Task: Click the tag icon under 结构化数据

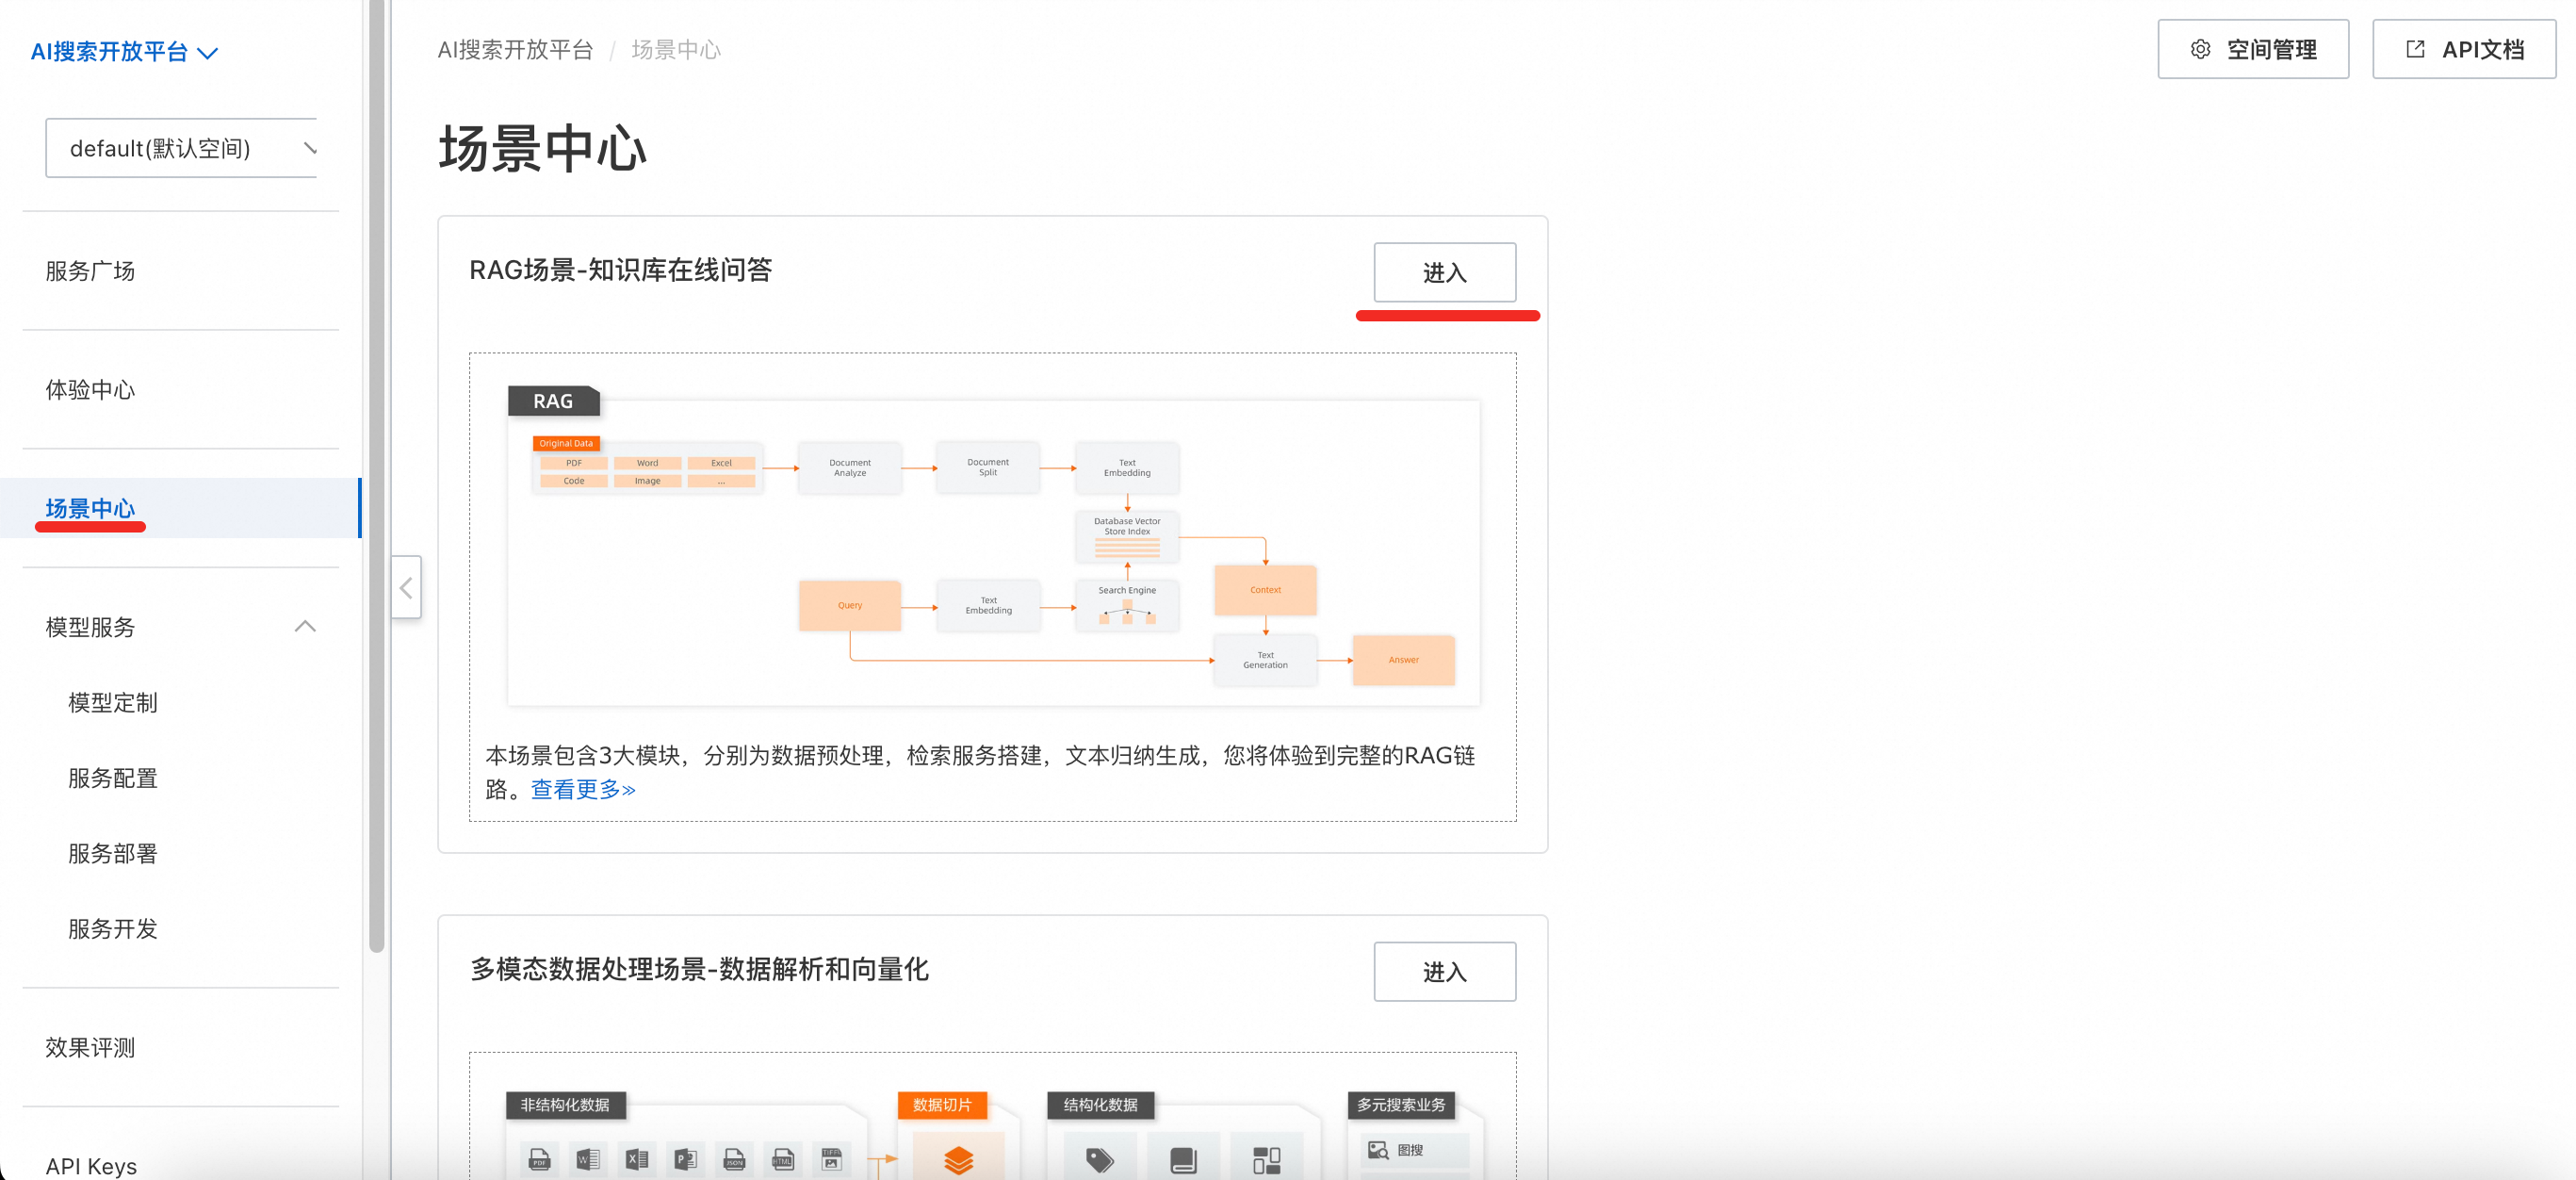Action: [x=1100, y=1160]
